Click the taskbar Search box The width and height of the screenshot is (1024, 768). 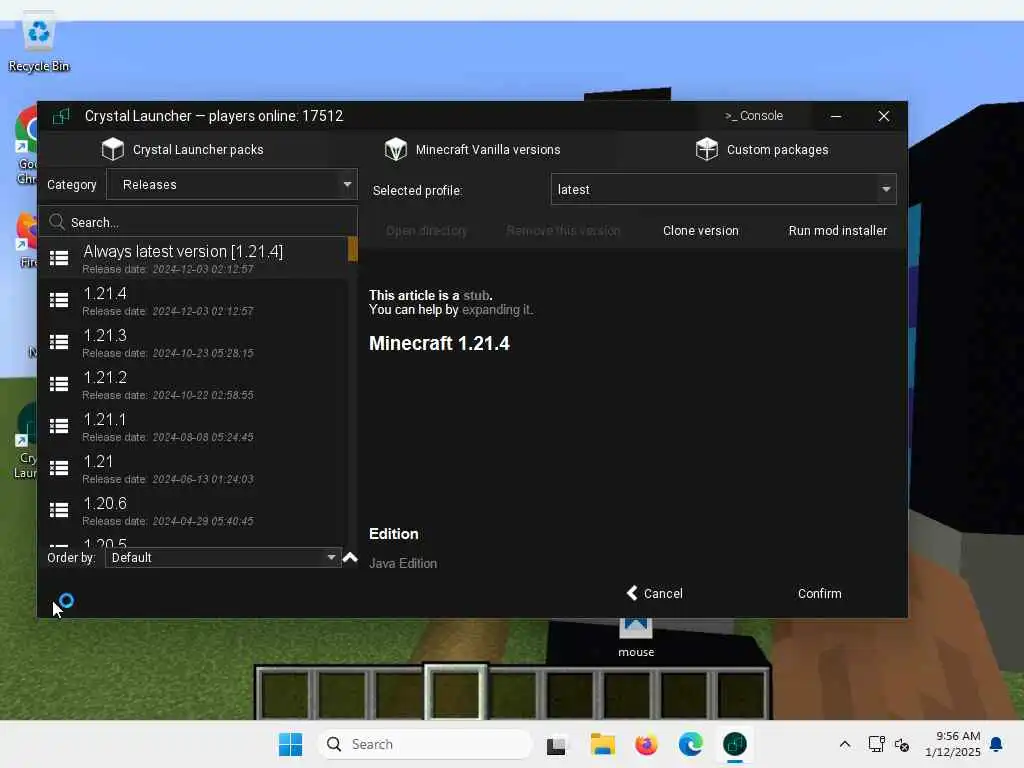point(424,744)
